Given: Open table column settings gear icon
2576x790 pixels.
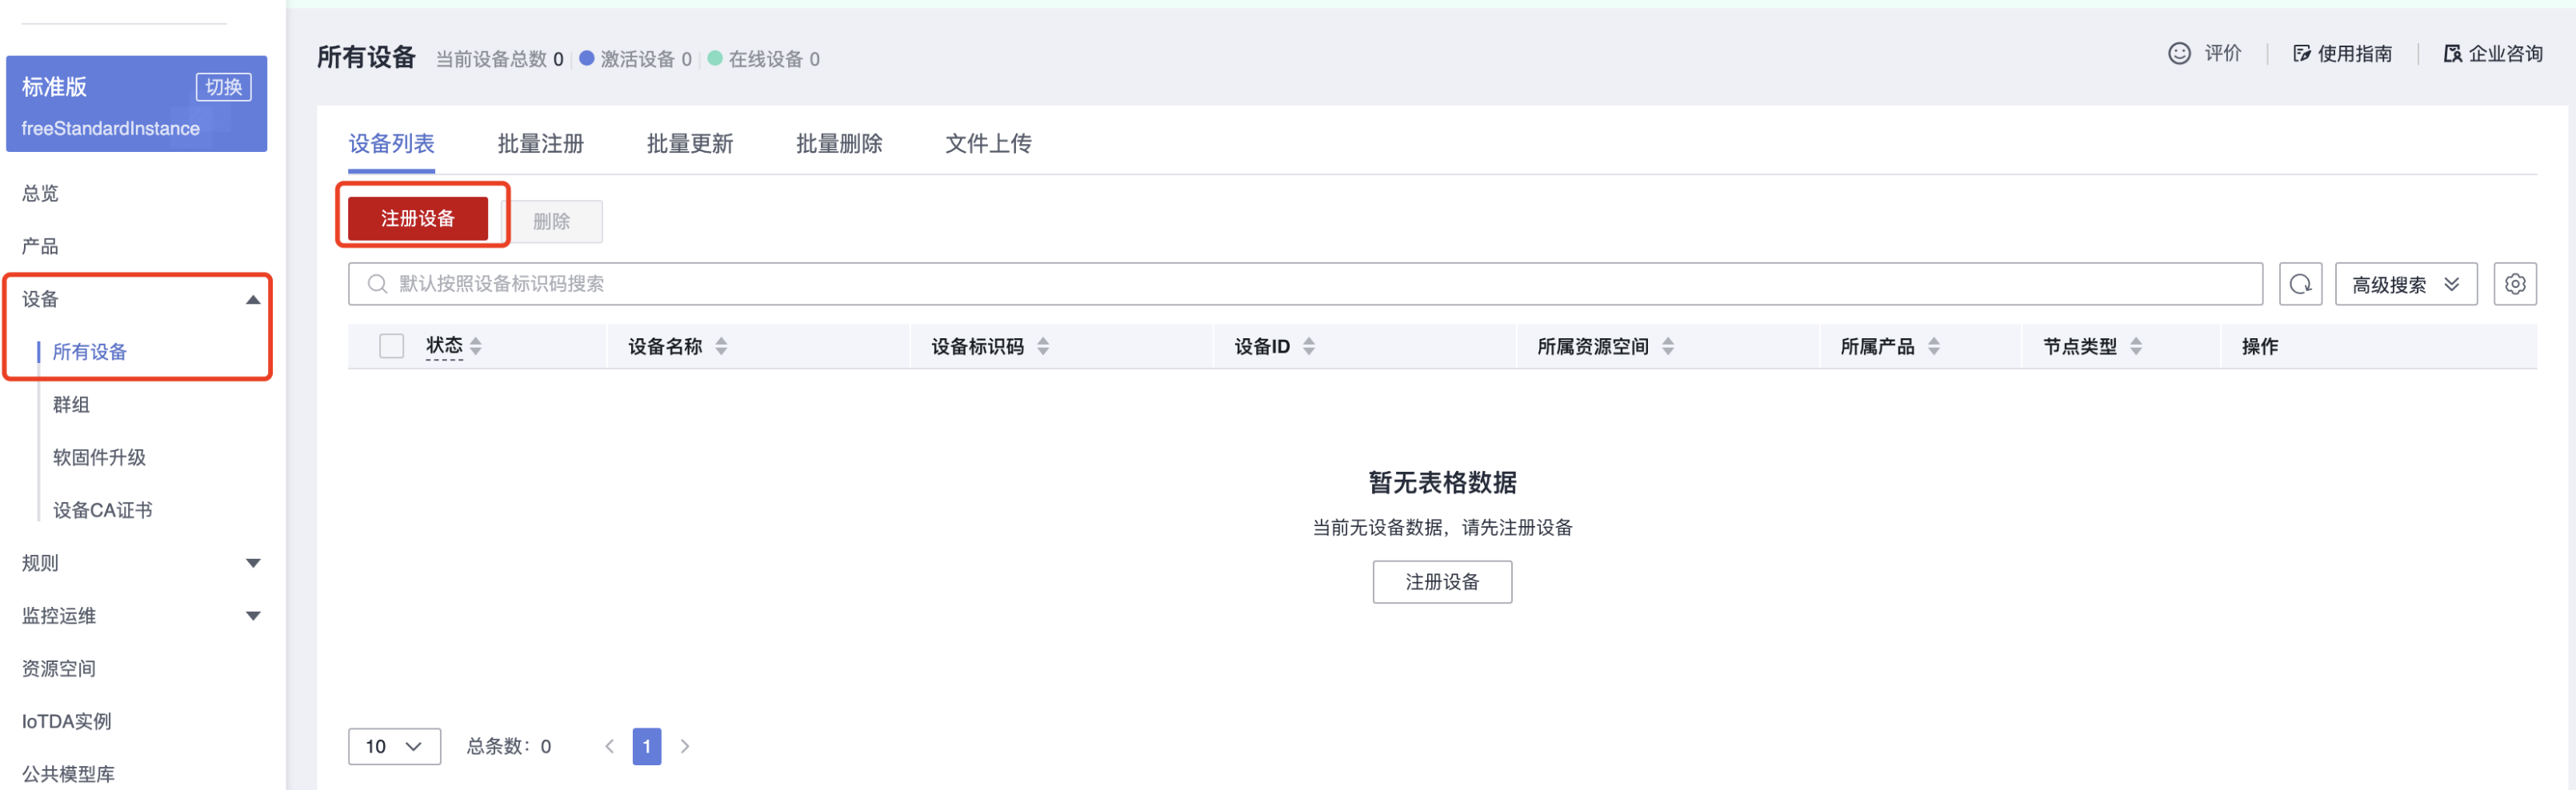Looking at the screenshot, I should [x=2514, y=284].
